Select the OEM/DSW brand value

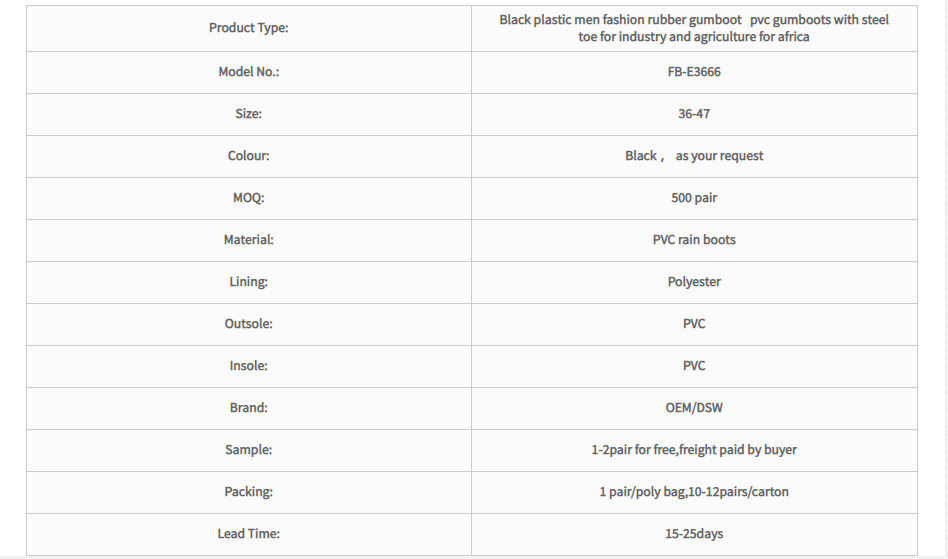pos(694,408)
